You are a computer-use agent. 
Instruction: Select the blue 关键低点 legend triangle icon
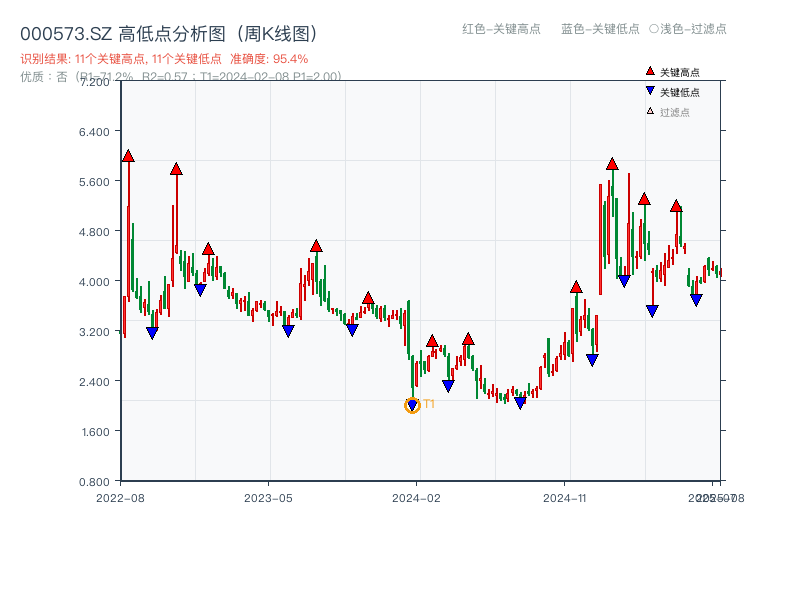648,89
